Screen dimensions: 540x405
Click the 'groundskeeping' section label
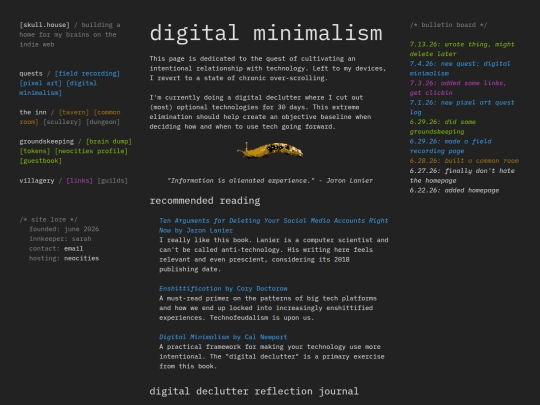(46, 141)
